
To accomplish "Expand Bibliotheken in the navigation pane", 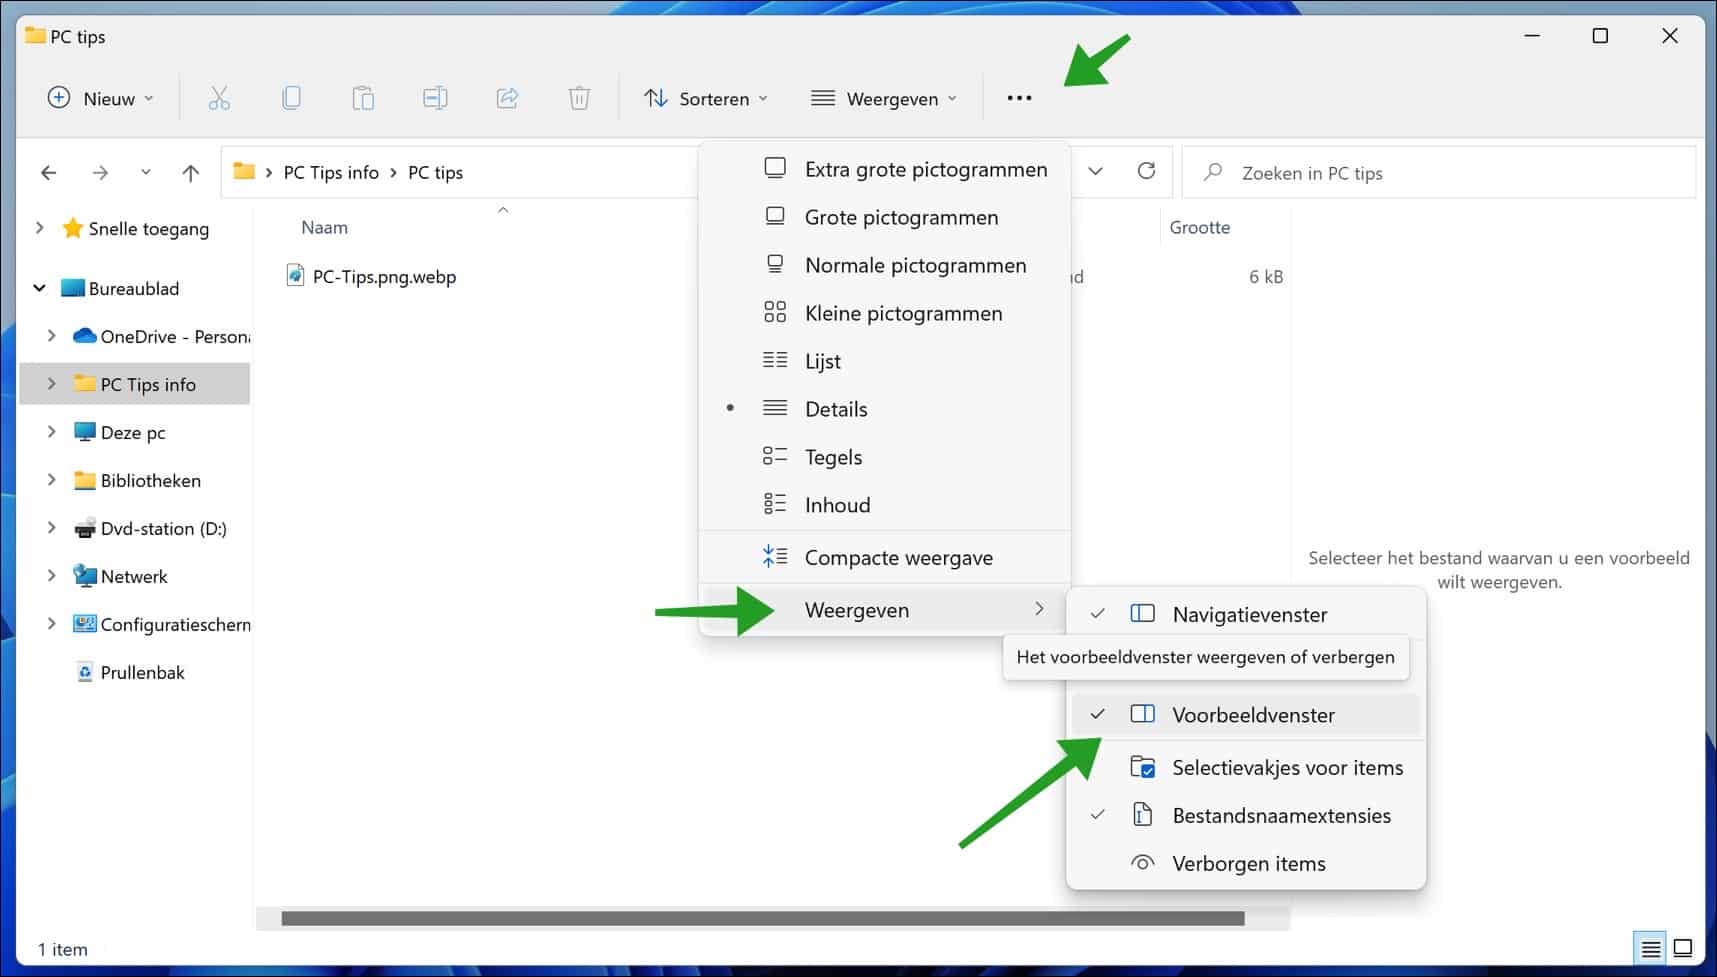I will (x=52, y=479).
